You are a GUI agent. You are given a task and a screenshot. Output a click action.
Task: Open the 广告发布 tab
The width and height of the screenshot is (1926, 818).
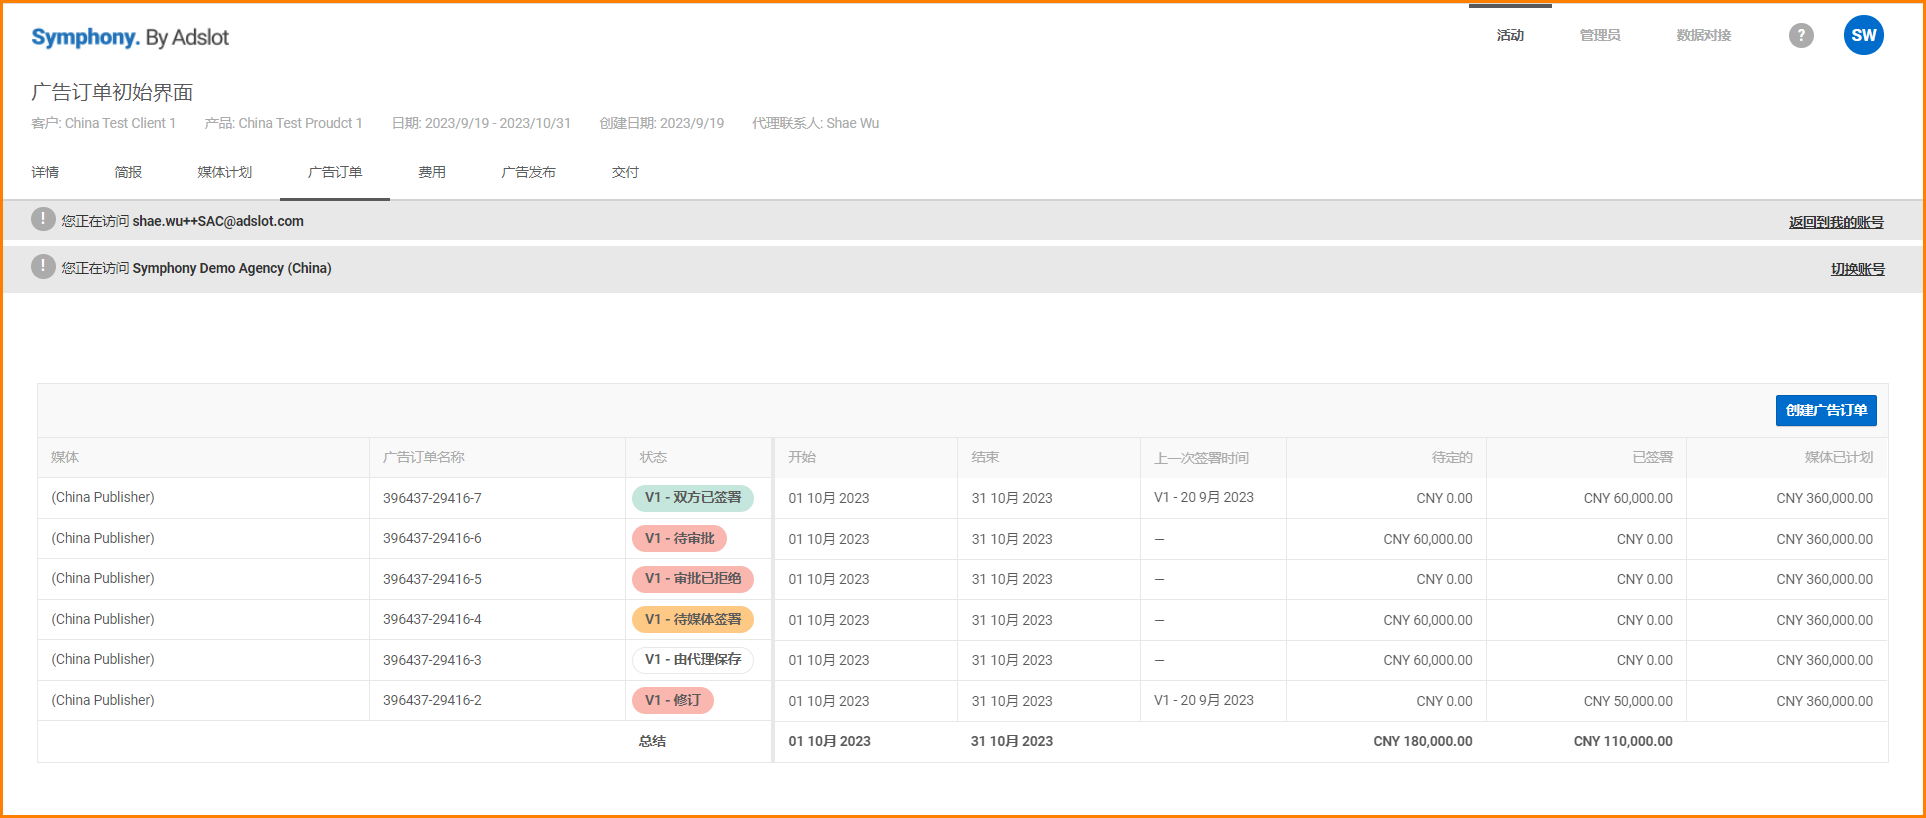[x=529, y=172]
